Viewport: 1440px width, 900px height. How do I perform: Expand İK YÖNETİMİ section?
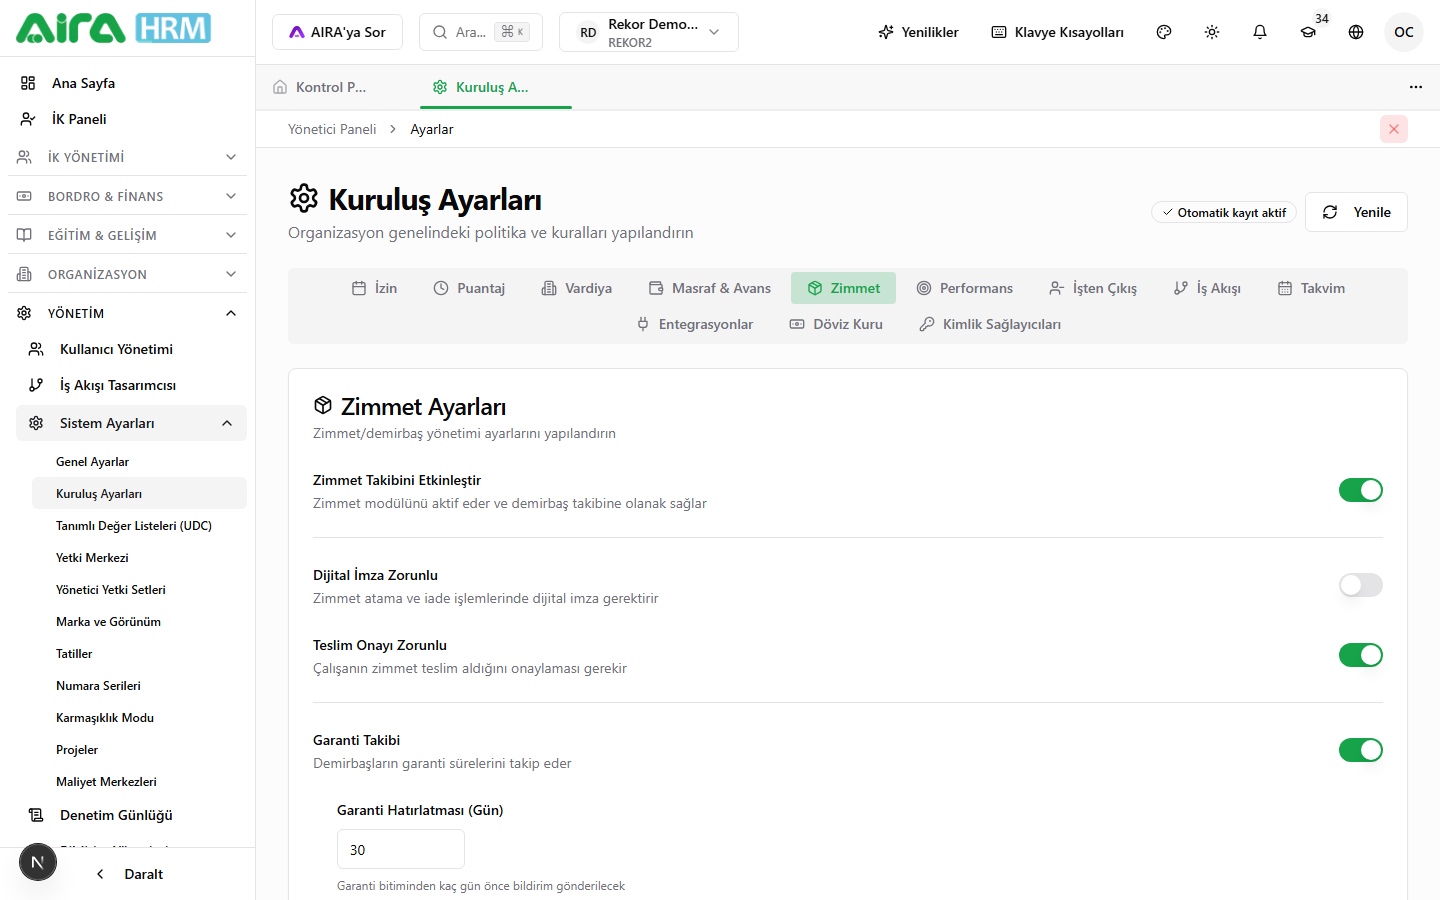coord(127,157)
